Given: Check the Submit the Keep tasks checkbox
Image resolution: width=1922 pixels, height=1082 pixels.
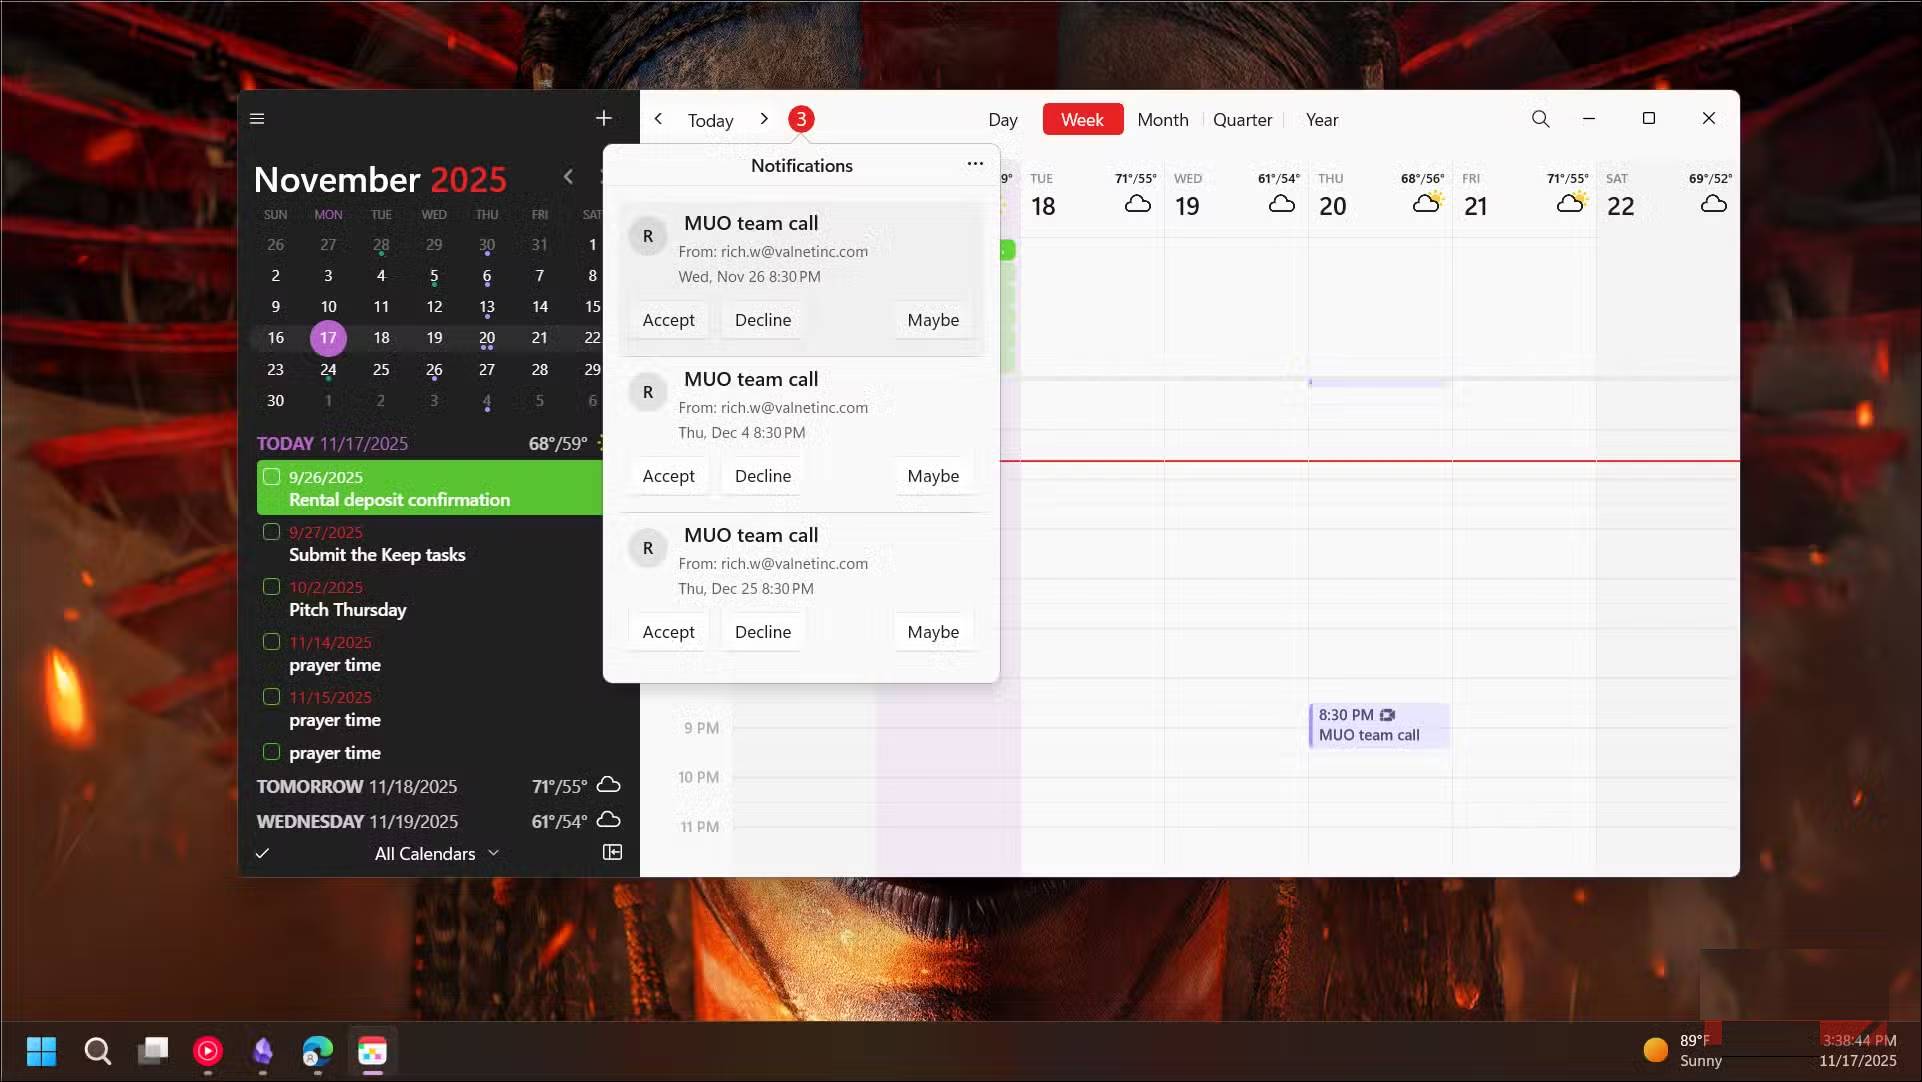Looking at the screenshot, I should 271,532.
